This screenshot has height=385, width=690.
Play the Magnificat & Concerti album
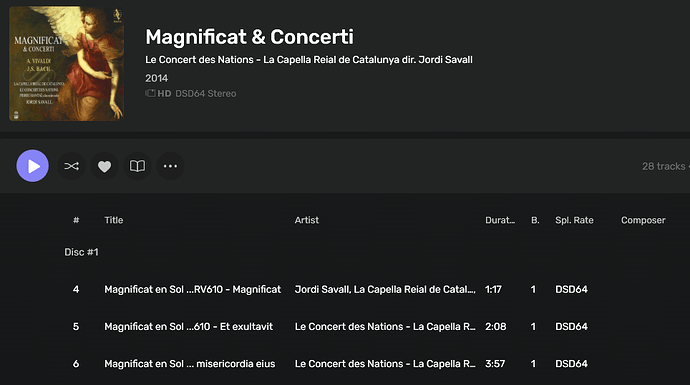33,166
